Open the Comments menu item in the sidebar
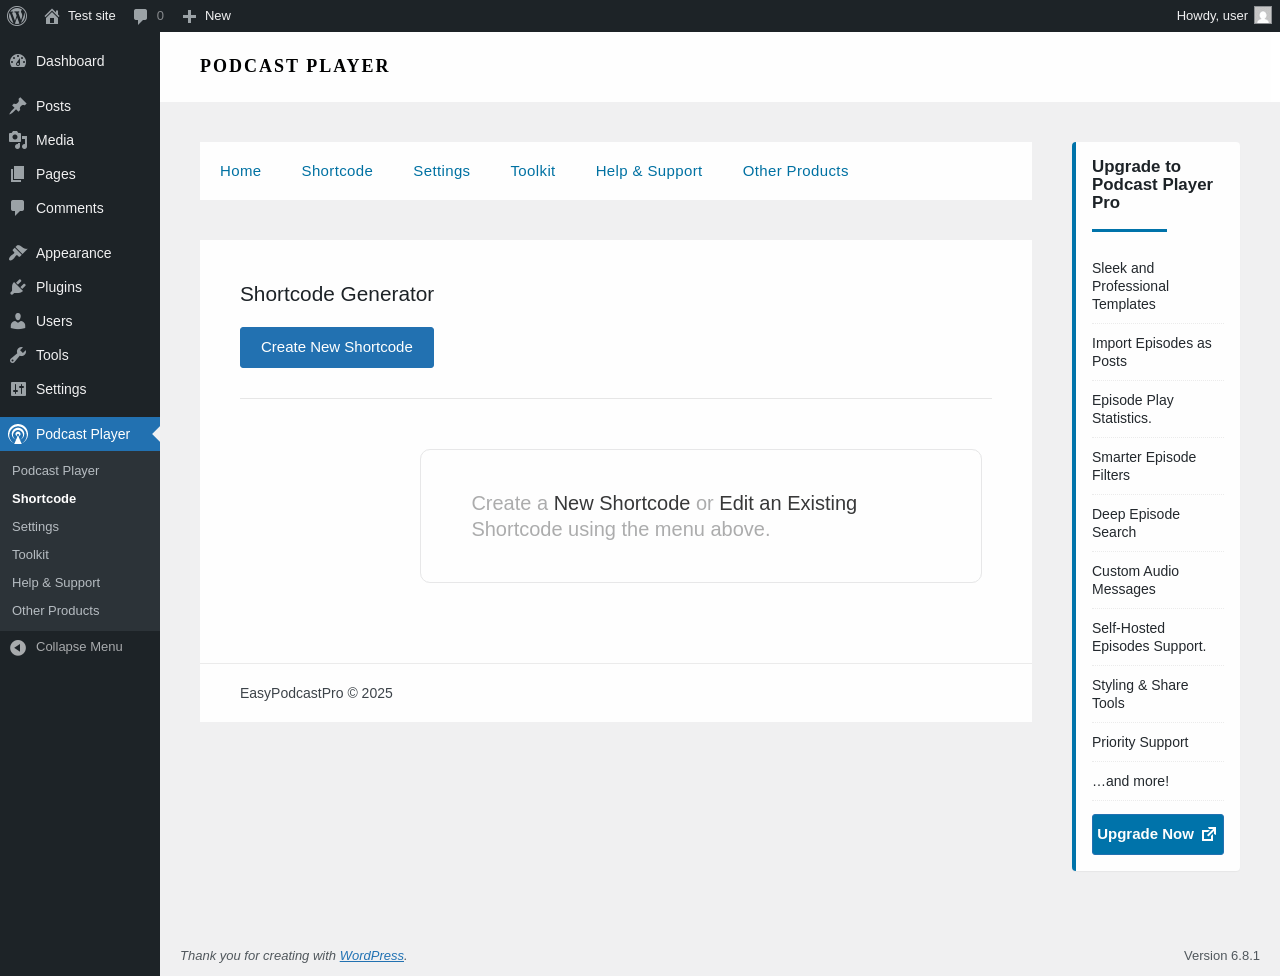This screenshot has width=1280, height=976. point(80,208)
